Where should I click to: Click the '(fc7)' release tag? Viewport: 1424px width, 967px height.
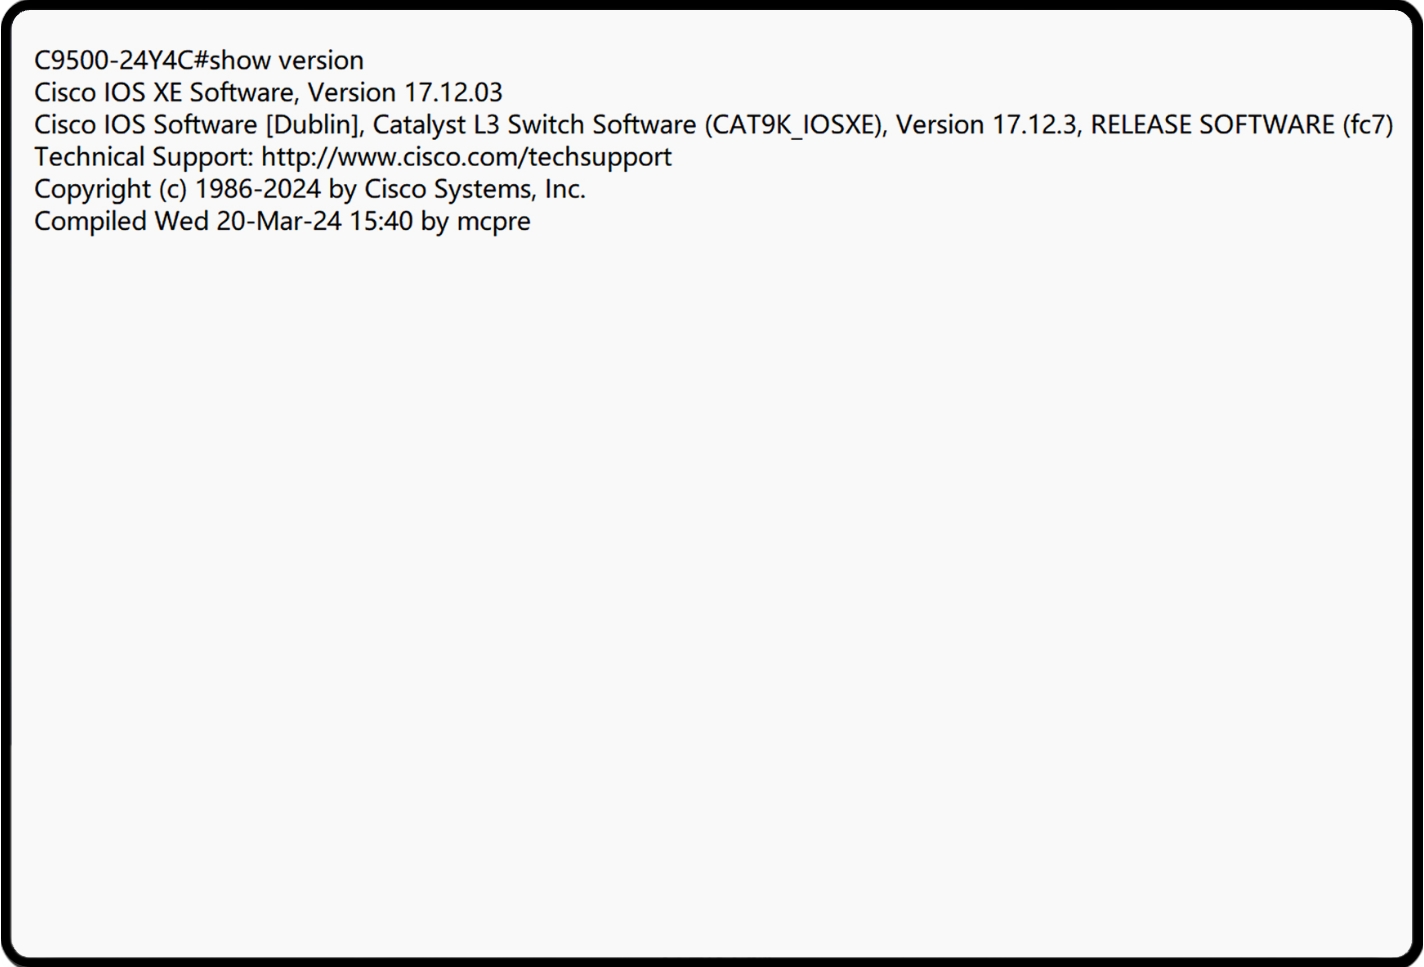(1367, 125)
